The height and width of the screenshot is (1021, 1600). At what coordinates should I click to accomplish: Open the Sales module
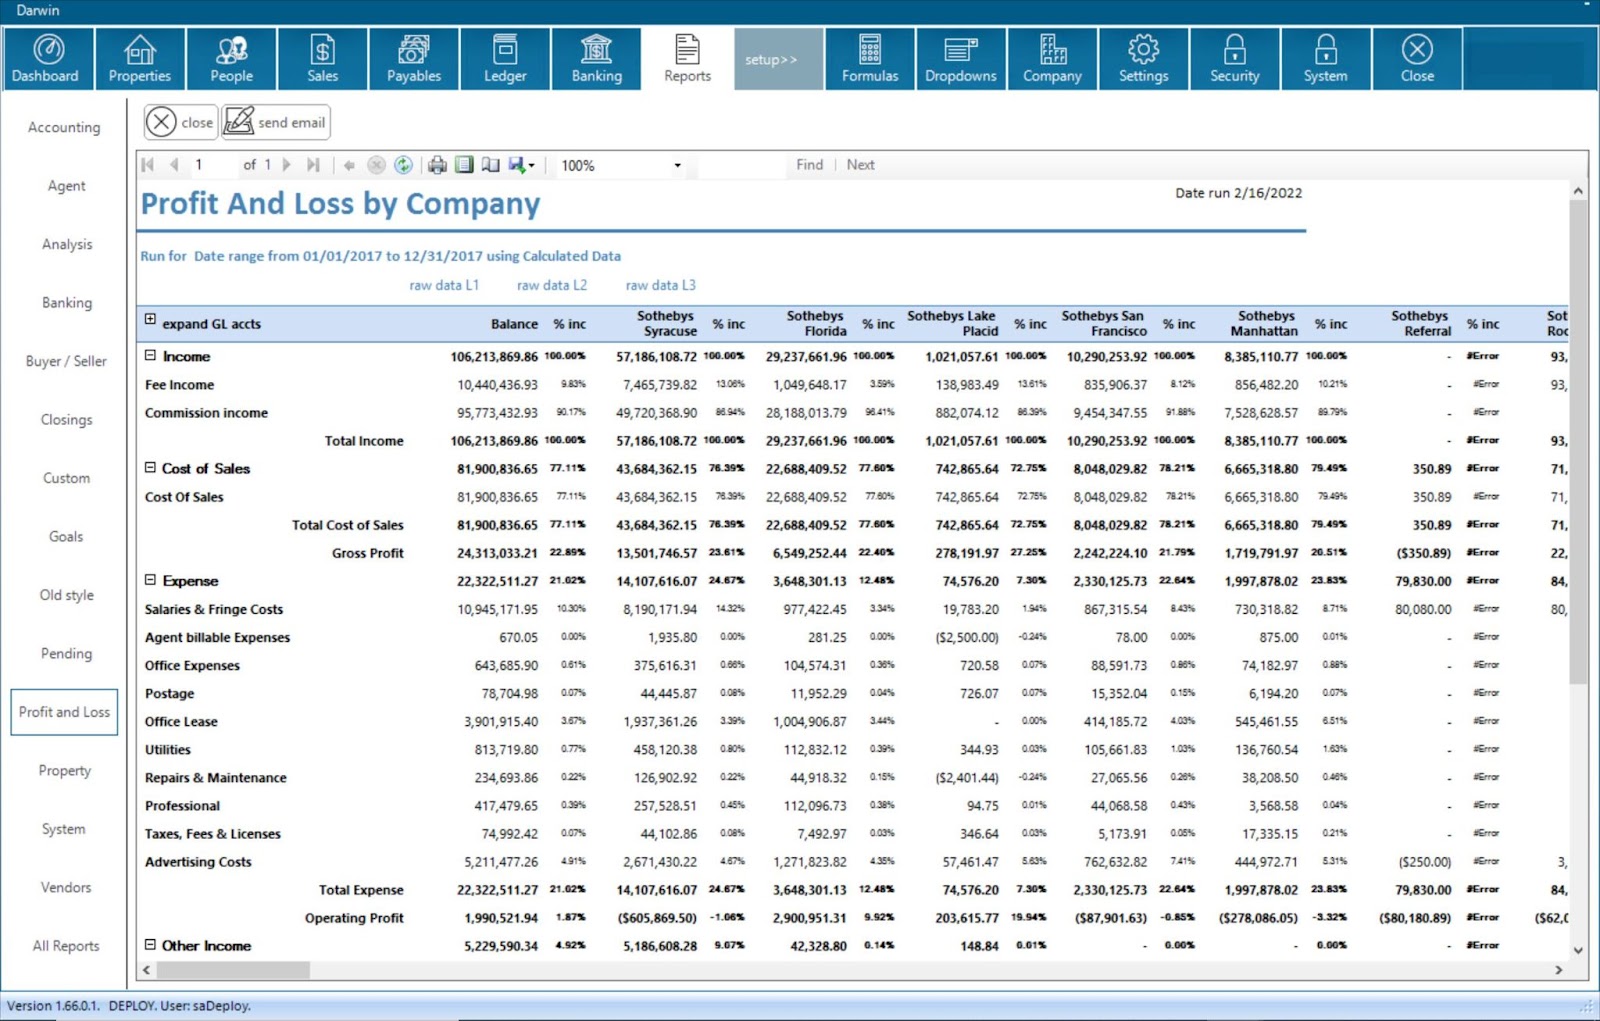point(322,59)
